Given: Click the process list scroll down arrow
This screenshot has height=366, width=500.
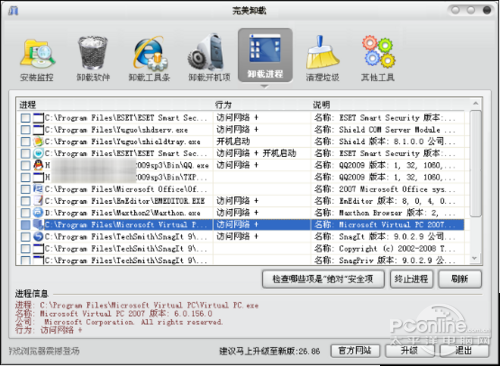Looking at the screenshot, I should pos(476,259).
